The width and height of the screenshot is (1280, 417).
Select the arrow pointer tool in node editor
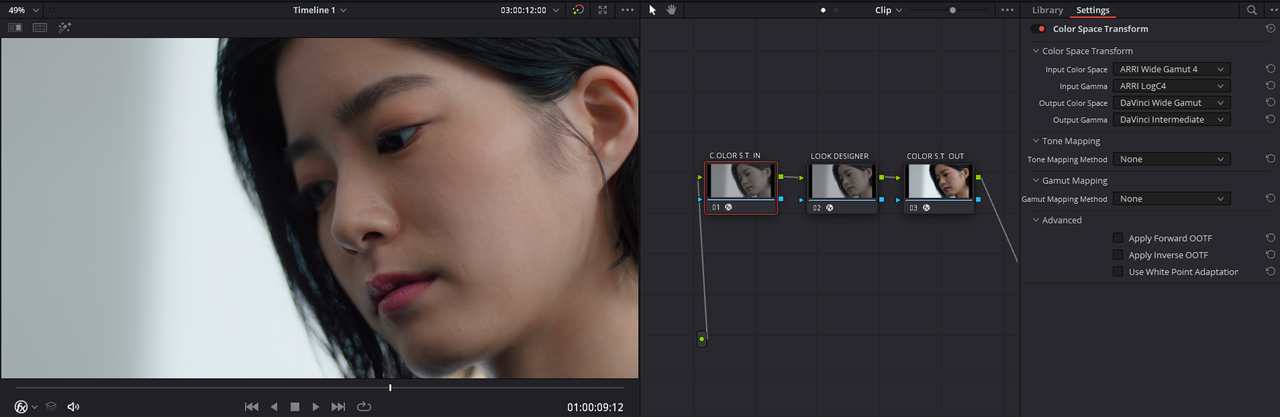(x=653, y=10)
